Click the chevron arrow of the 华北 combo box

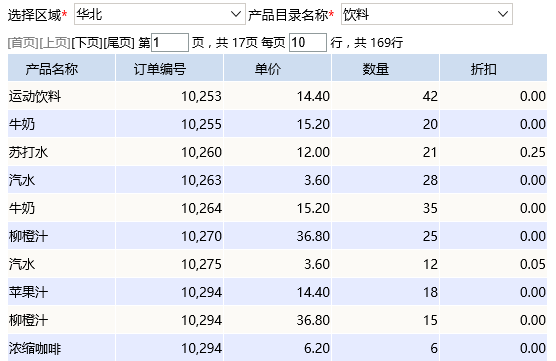tap(235, 14)
